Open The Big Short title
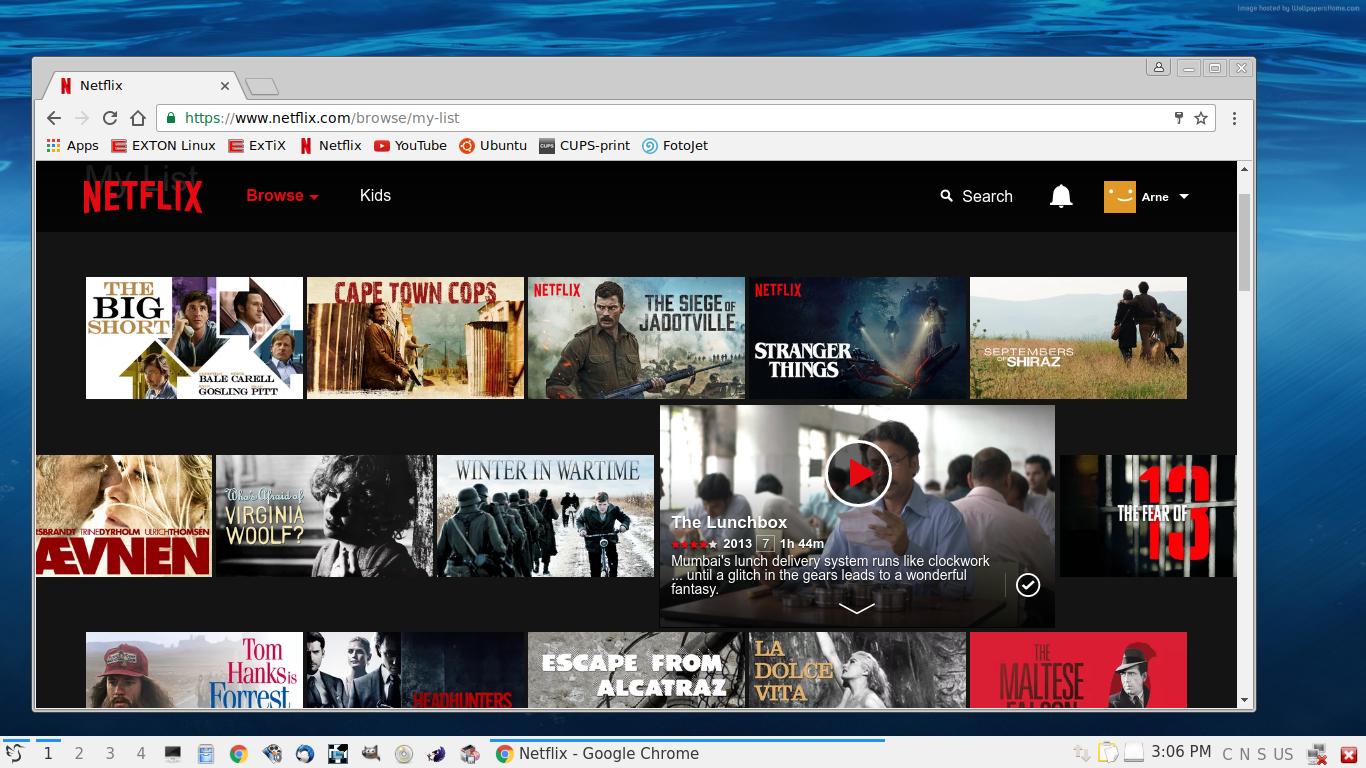This screenshot has width=1366, height=768. click(194, 338)
